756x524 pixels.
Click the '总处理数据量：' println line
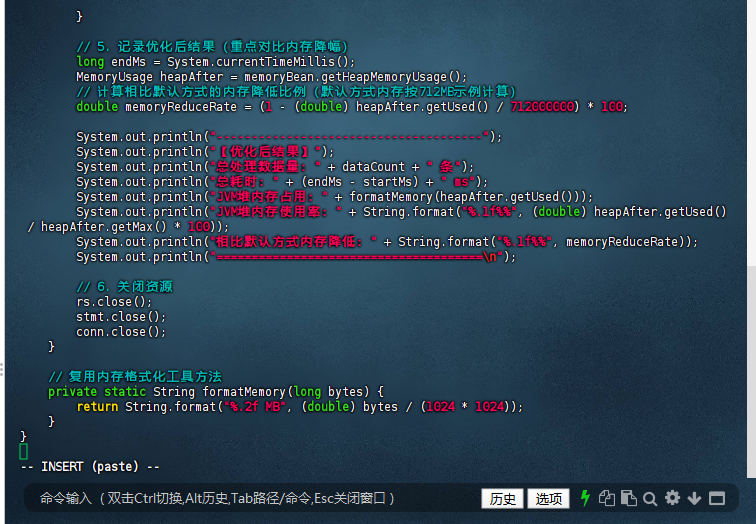[x=275, y=167]
